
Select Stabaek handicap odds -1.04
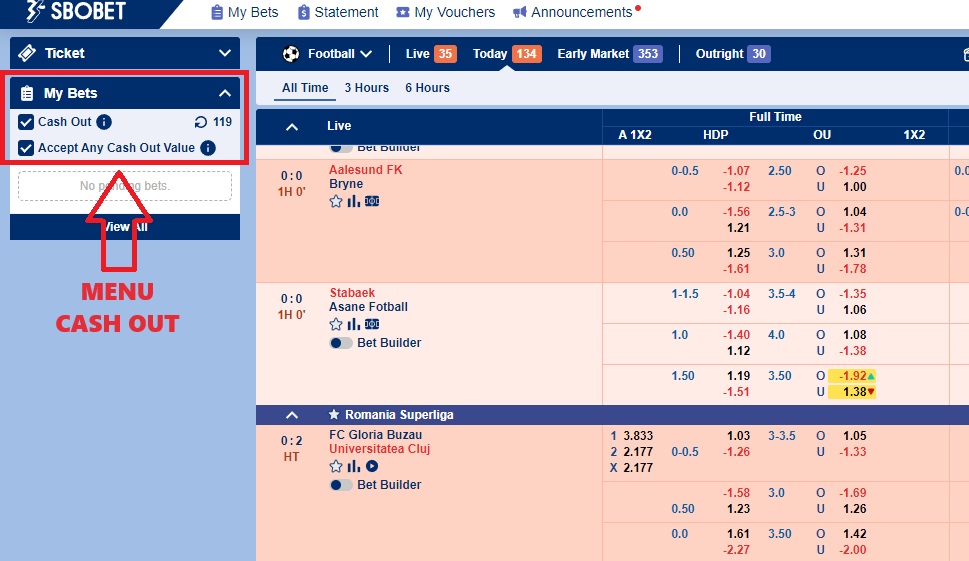click(x=736, y=293)
